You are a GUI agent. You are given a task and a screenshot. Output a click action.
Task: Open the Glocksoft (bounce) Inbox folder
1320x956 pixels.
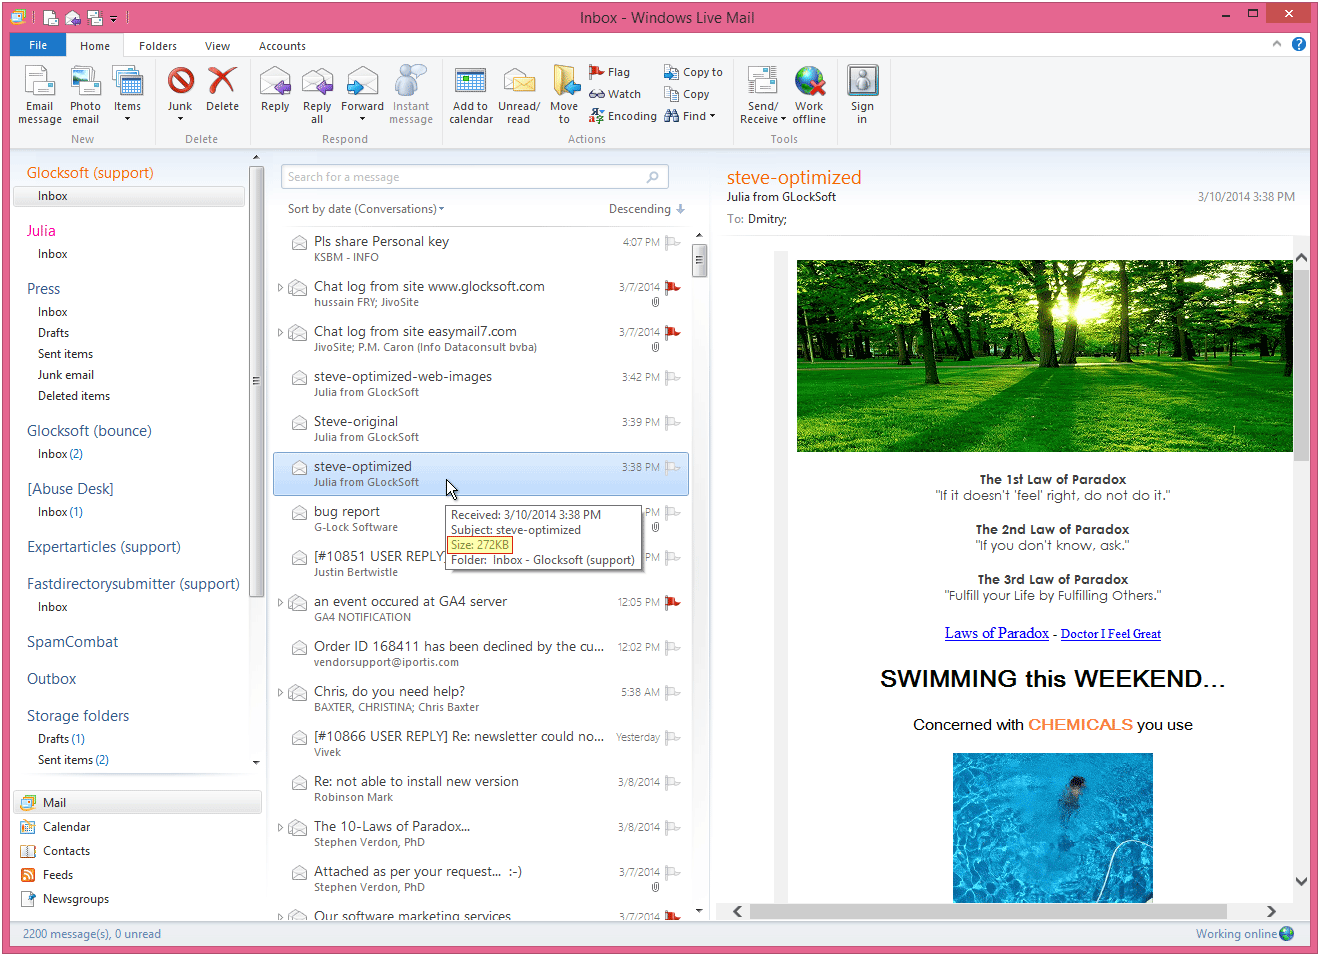click(60, 454)
